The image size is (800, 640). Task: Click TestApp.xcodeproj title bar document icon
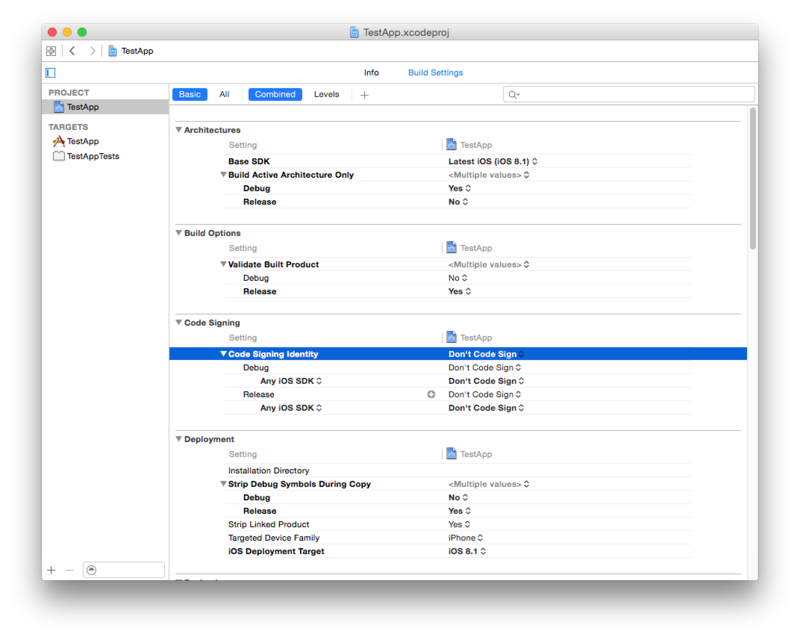click(354, 33)
